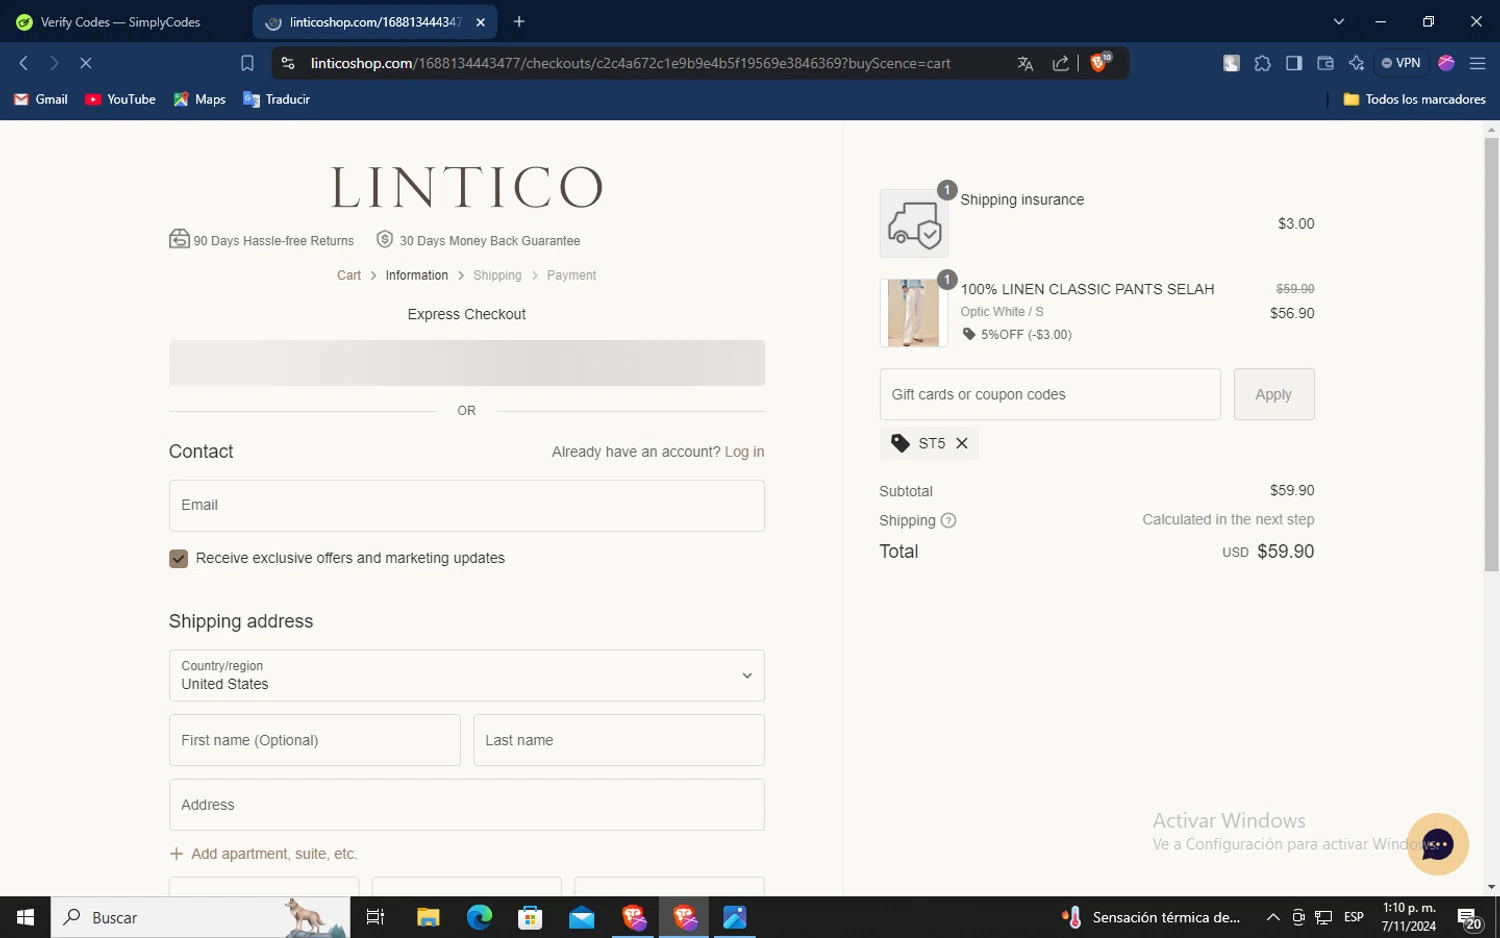Open the browser profile avatar
1500x938 pixels.
coord(1446,63)
